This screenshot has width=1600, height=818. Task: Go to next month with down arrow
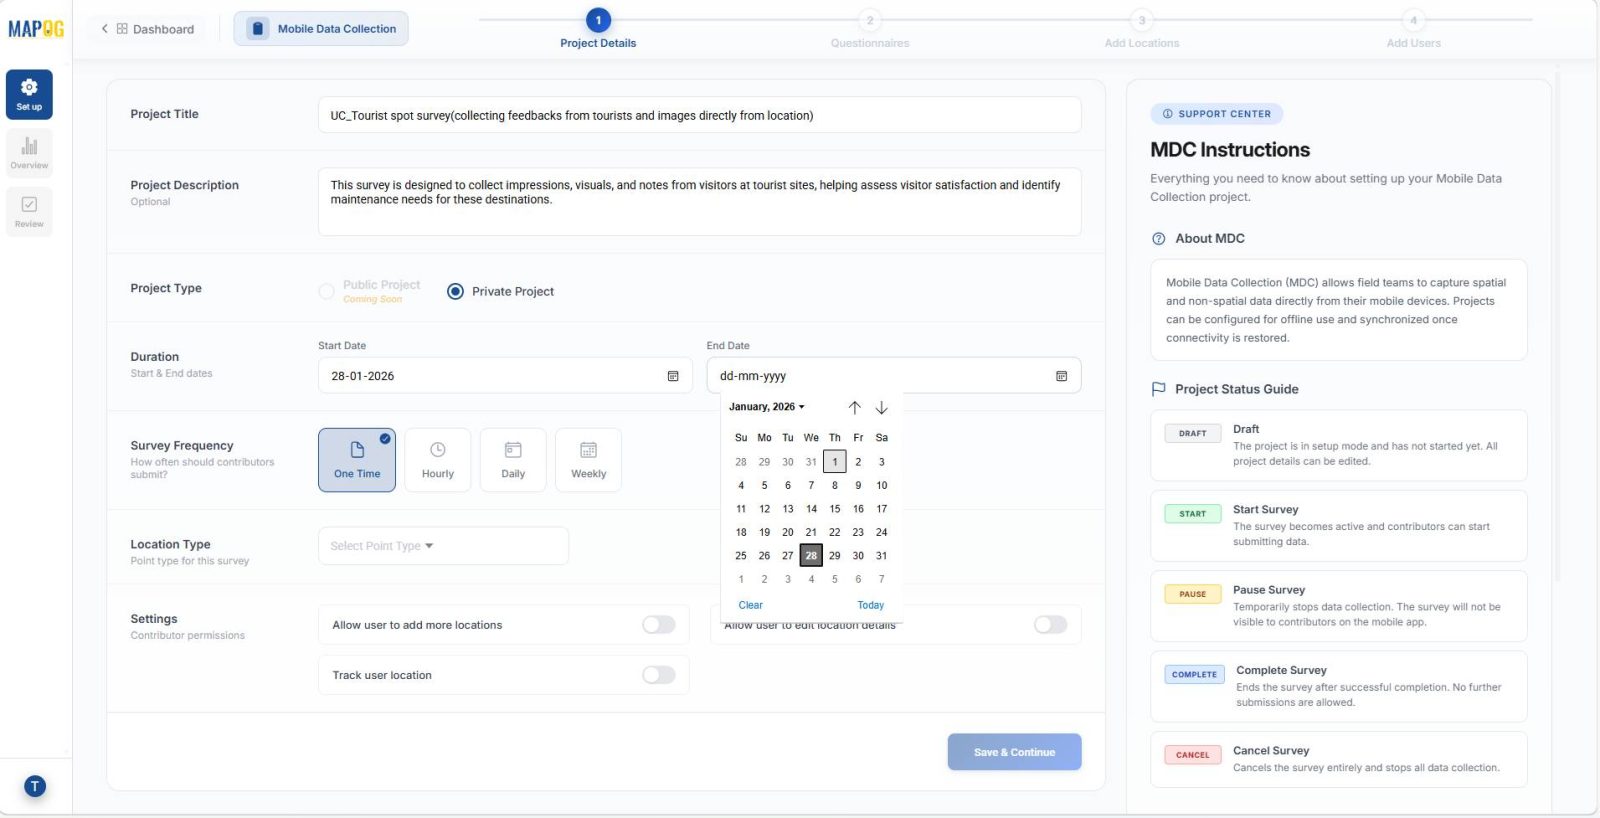coord(881,407)
